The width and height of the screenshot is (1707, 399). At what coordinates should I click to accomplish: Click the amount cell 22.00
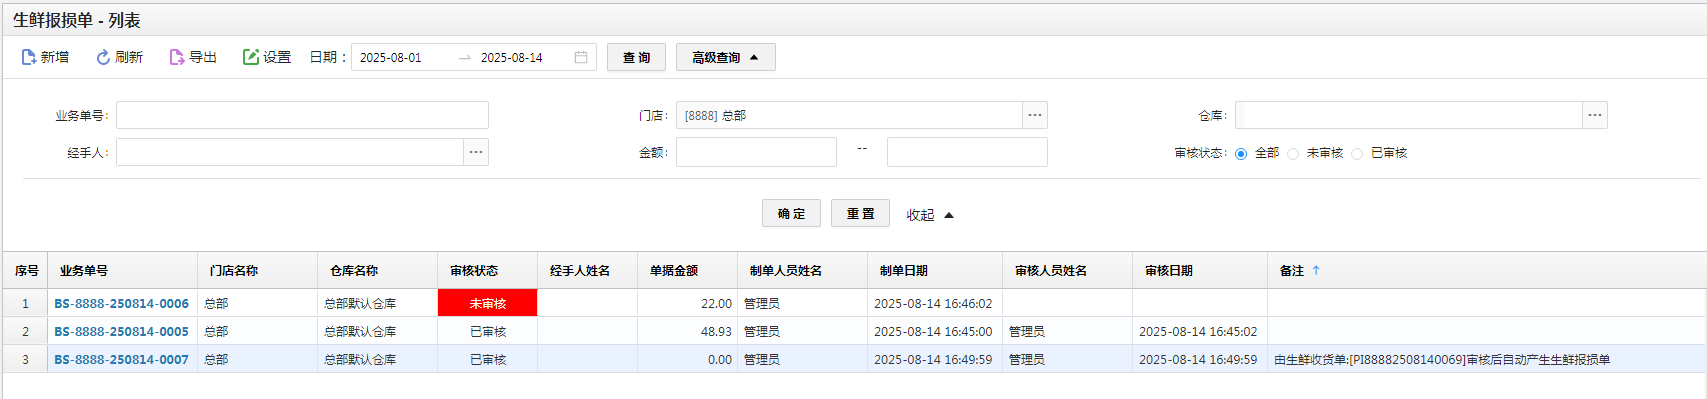pos(688,303)
